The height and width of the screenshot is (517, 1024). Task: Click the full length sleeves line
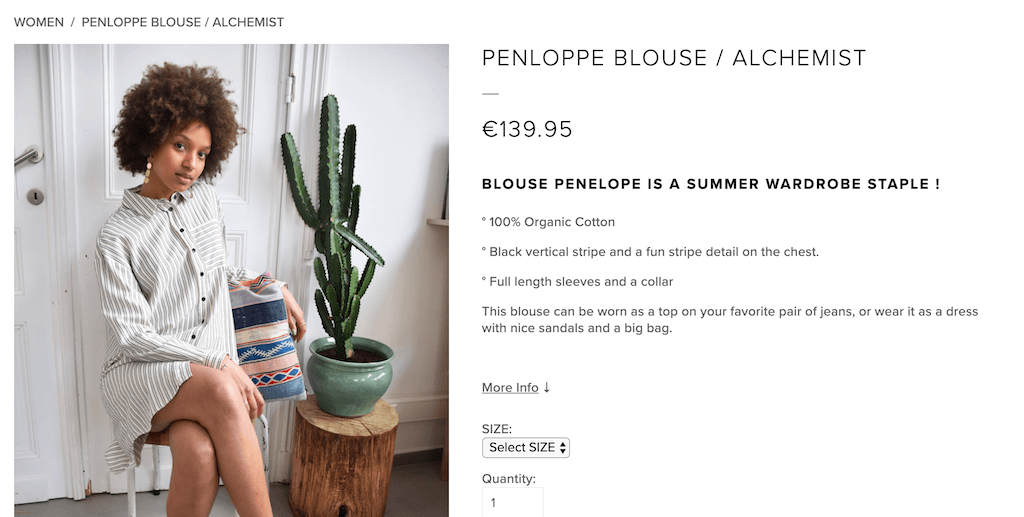click(578, 282)
